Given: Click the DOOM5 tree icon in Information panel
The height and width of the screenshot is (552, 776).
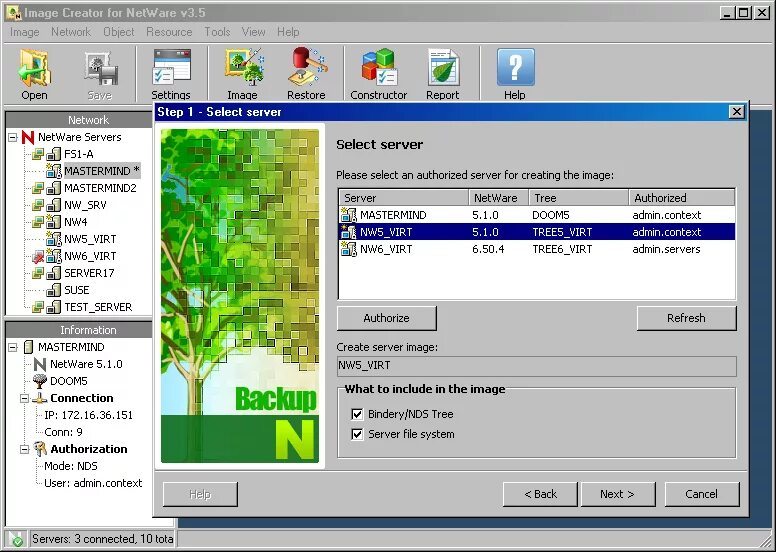Looking at the screenshot, I should tap(40, 381).
